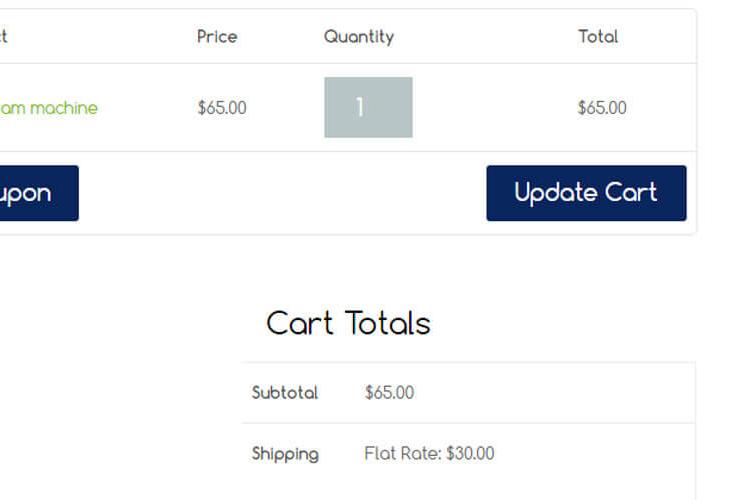Click the empty cell right of the quantity box
The height and width of the screenshot is (500, 750).
[x=493, y=107]
